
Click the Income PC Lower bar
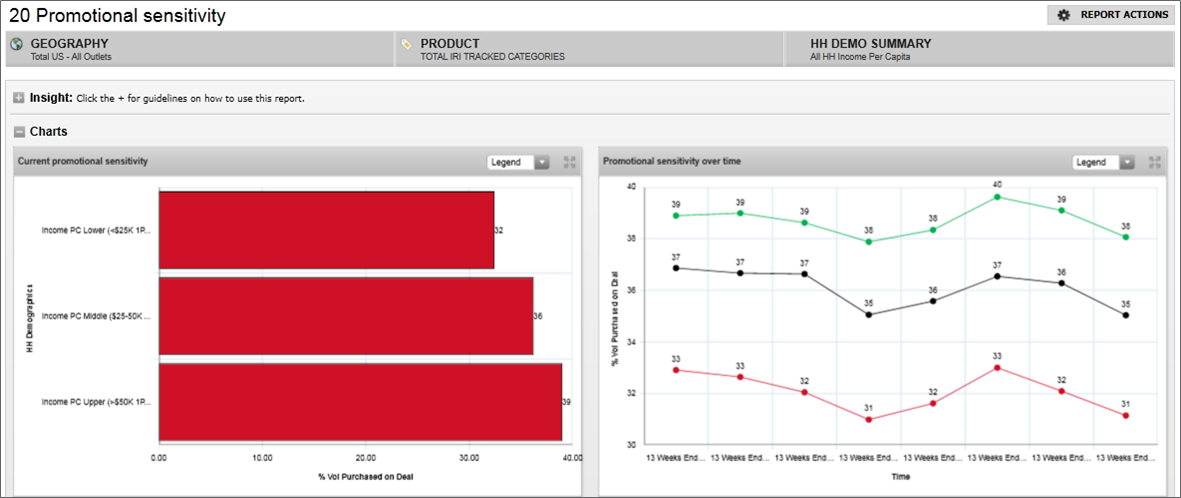326,230
